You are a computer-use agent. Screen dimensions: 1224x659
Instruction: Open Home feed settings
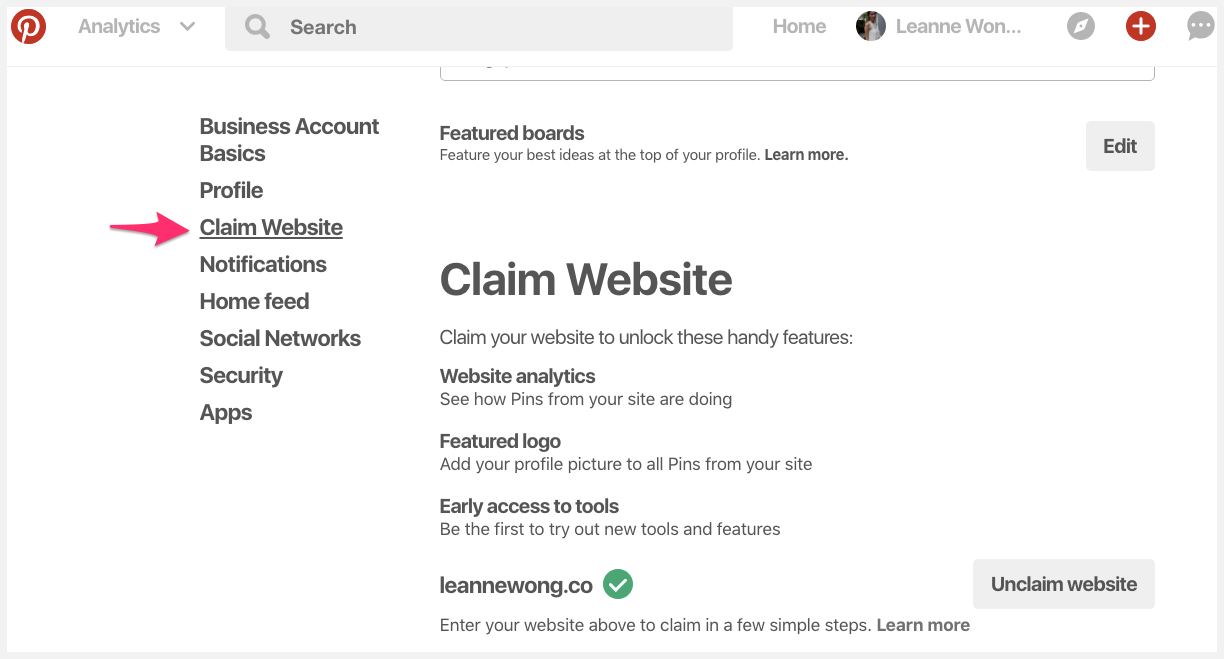click(x=254, y=301)
